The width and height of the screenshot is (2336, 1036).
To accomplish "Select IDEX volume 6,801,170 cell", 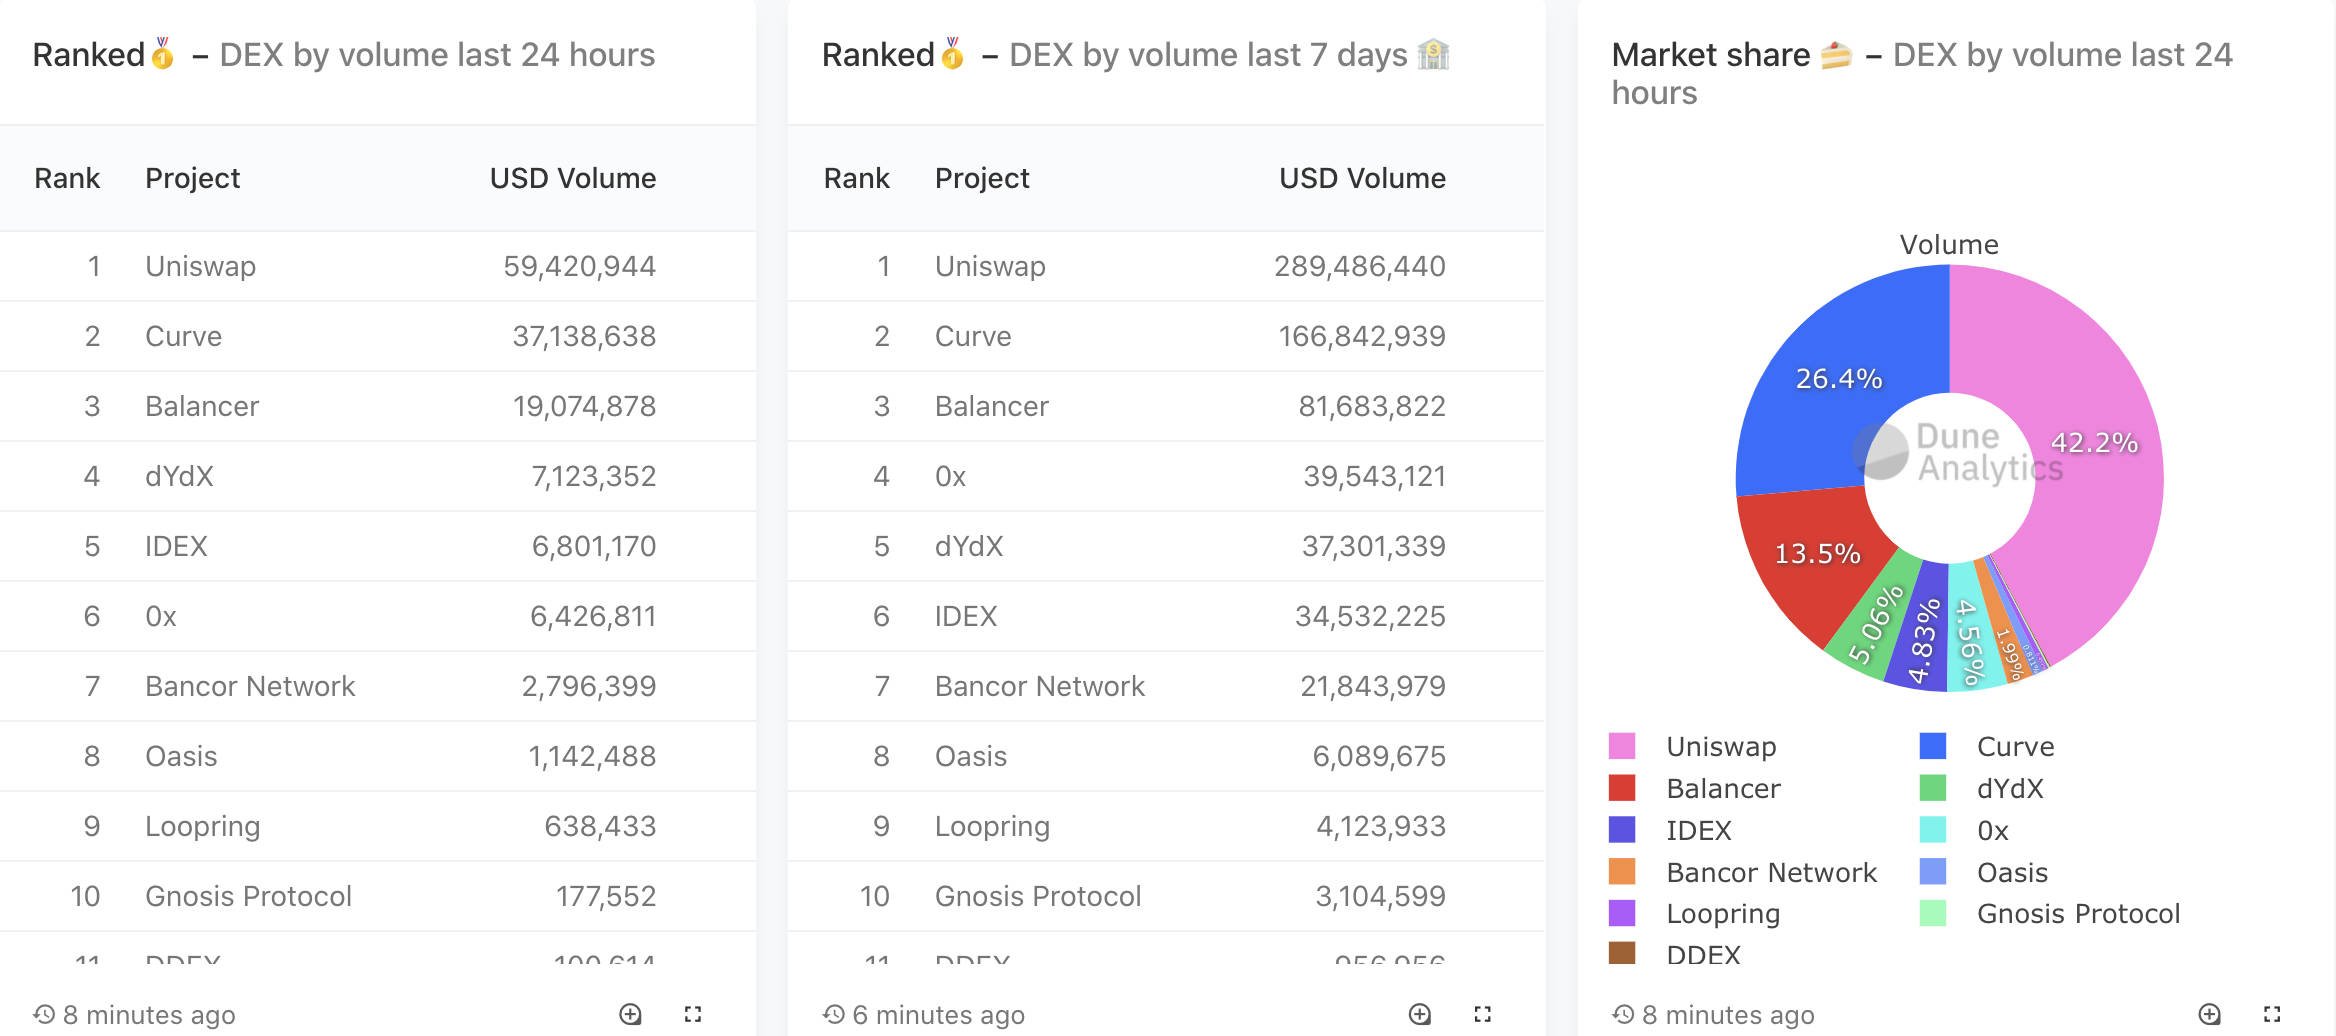I will coord(594,546).
